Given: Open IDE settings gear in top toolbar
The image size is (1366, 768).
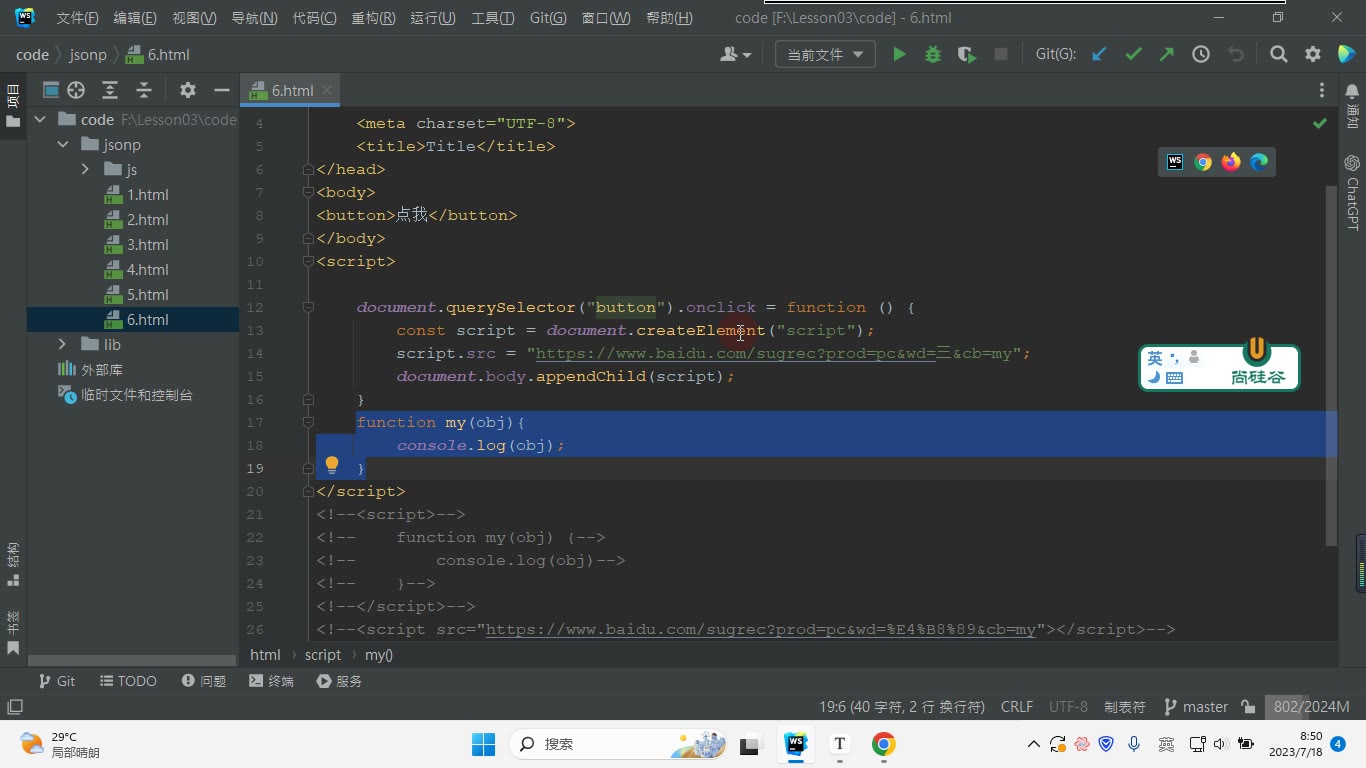Looking at the screenshot, I should tap(1313, 55).
